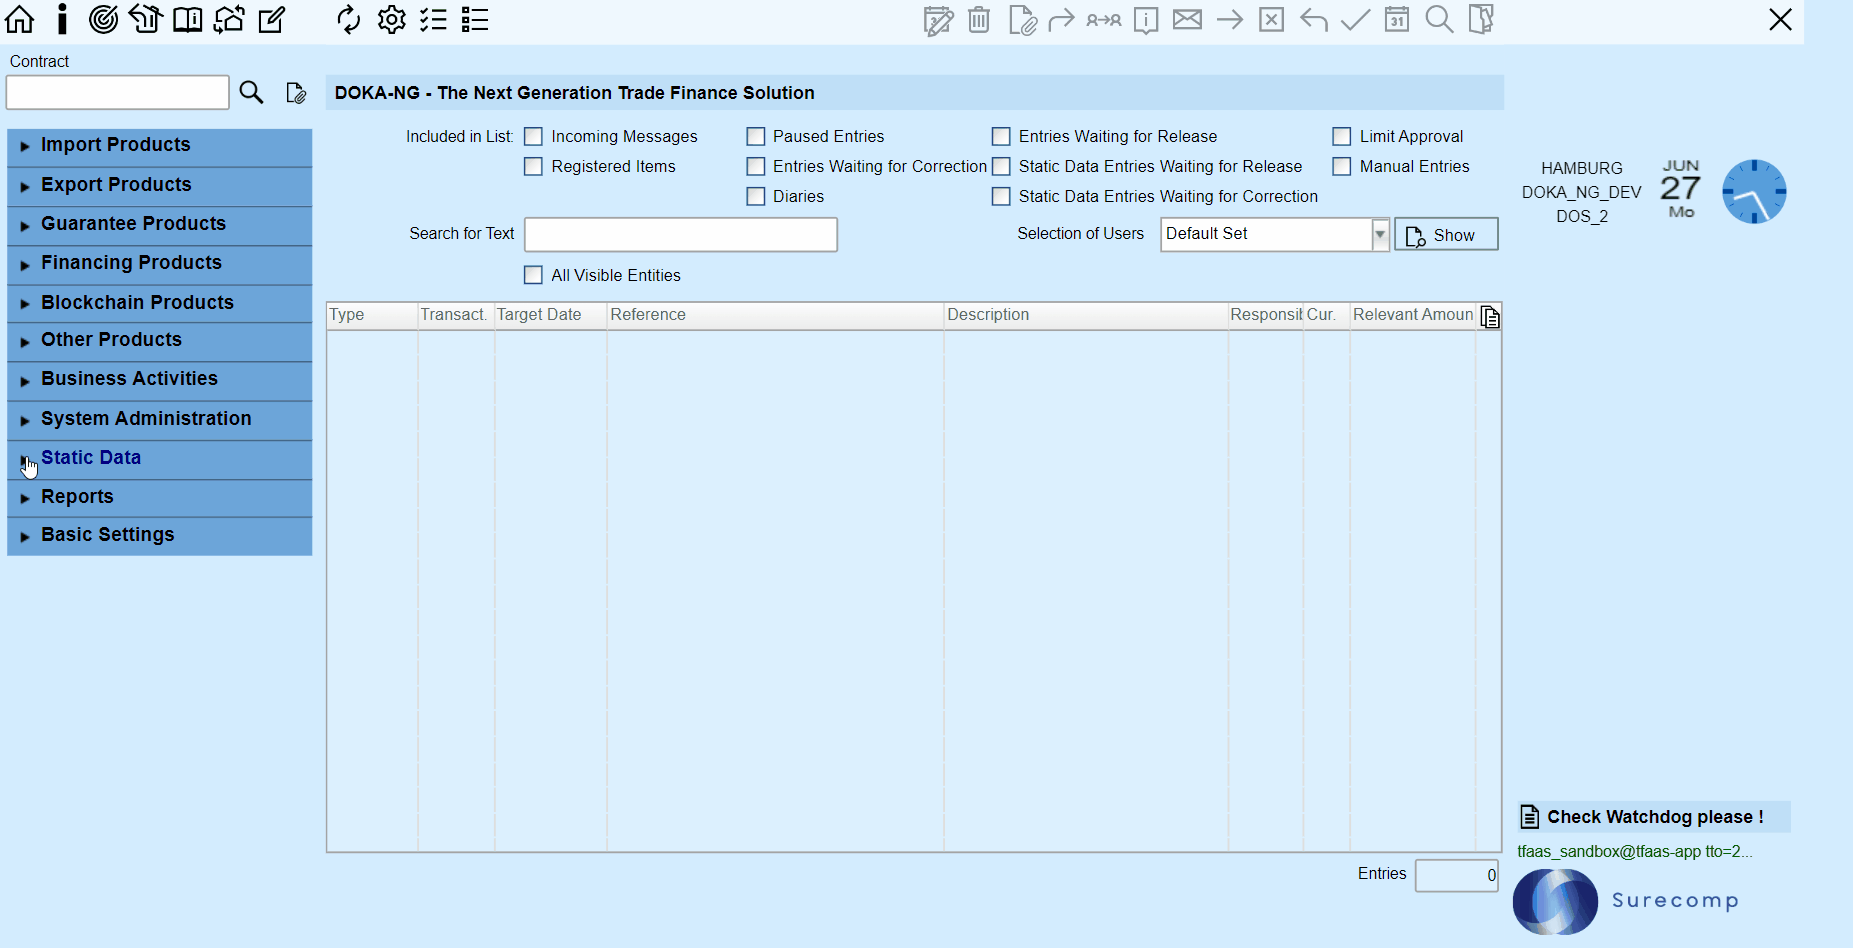Click the document icon beside Contract search
Screen dimensions: 1853x948
pyautogui.click(x=296, y=93)
